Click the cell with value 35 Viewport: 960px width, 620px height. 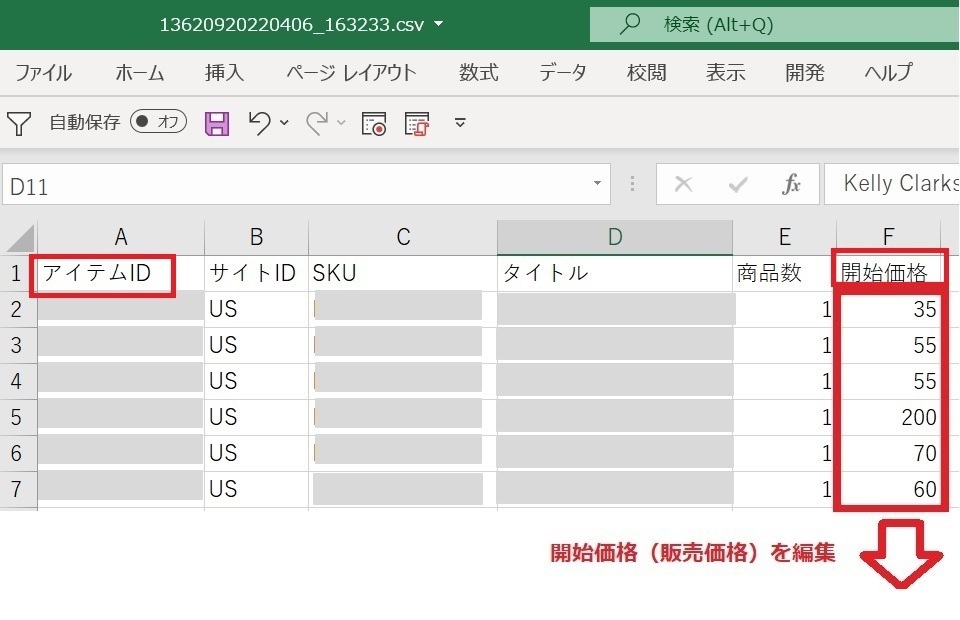tap(888, 309)
